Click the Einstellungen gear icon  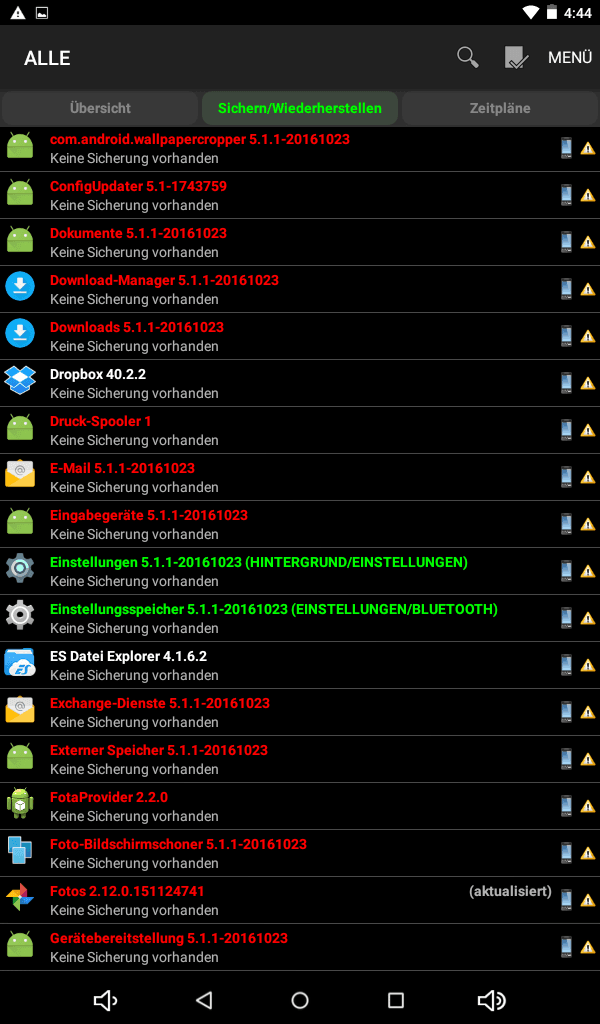(20, 568)
